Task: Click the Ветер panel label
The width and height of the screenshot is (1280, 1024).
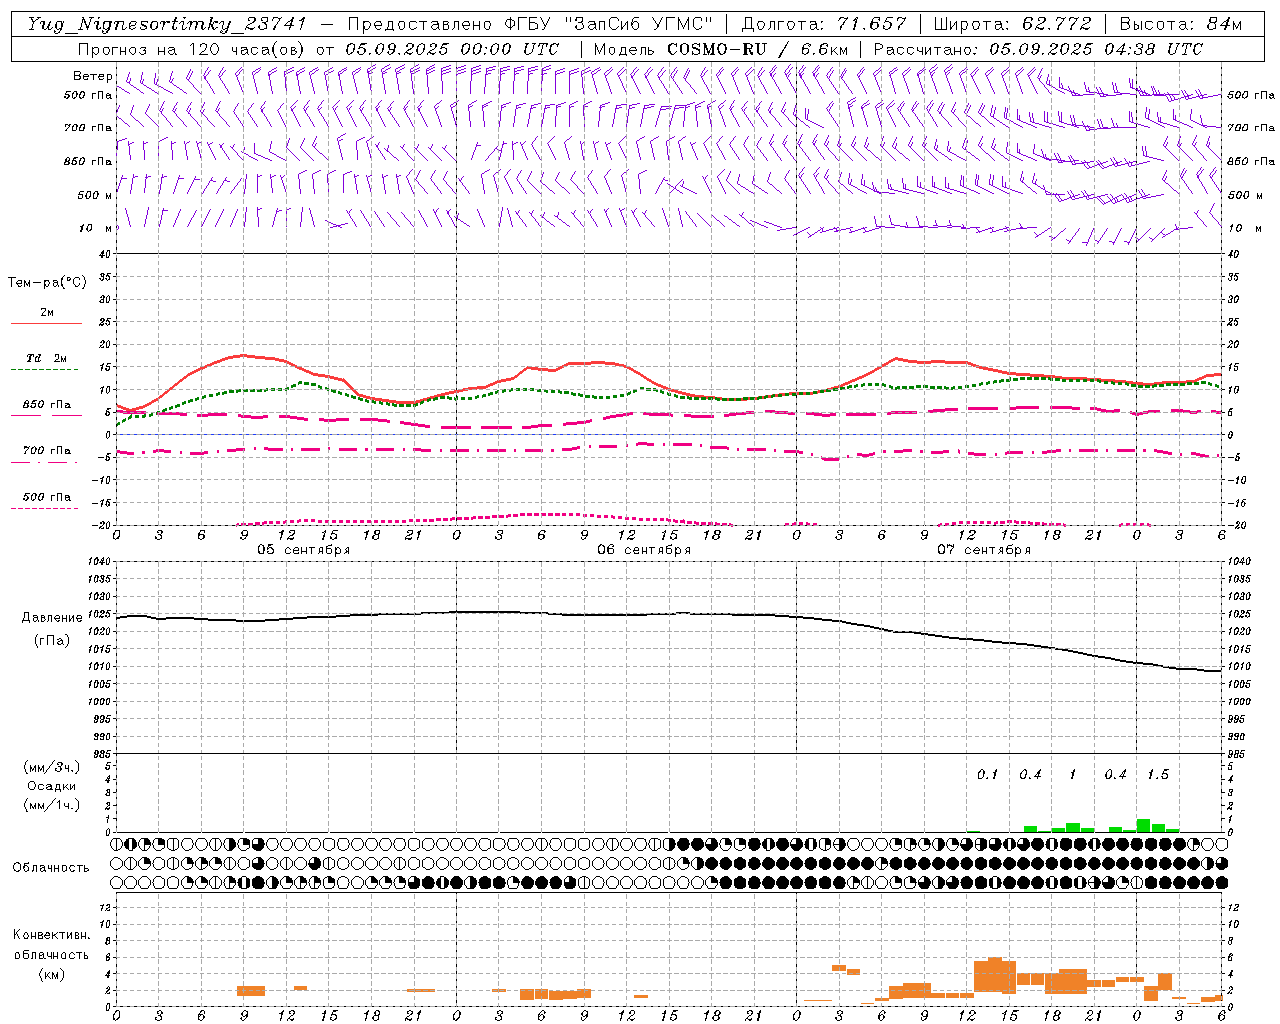Action: (x=93, y=76)
